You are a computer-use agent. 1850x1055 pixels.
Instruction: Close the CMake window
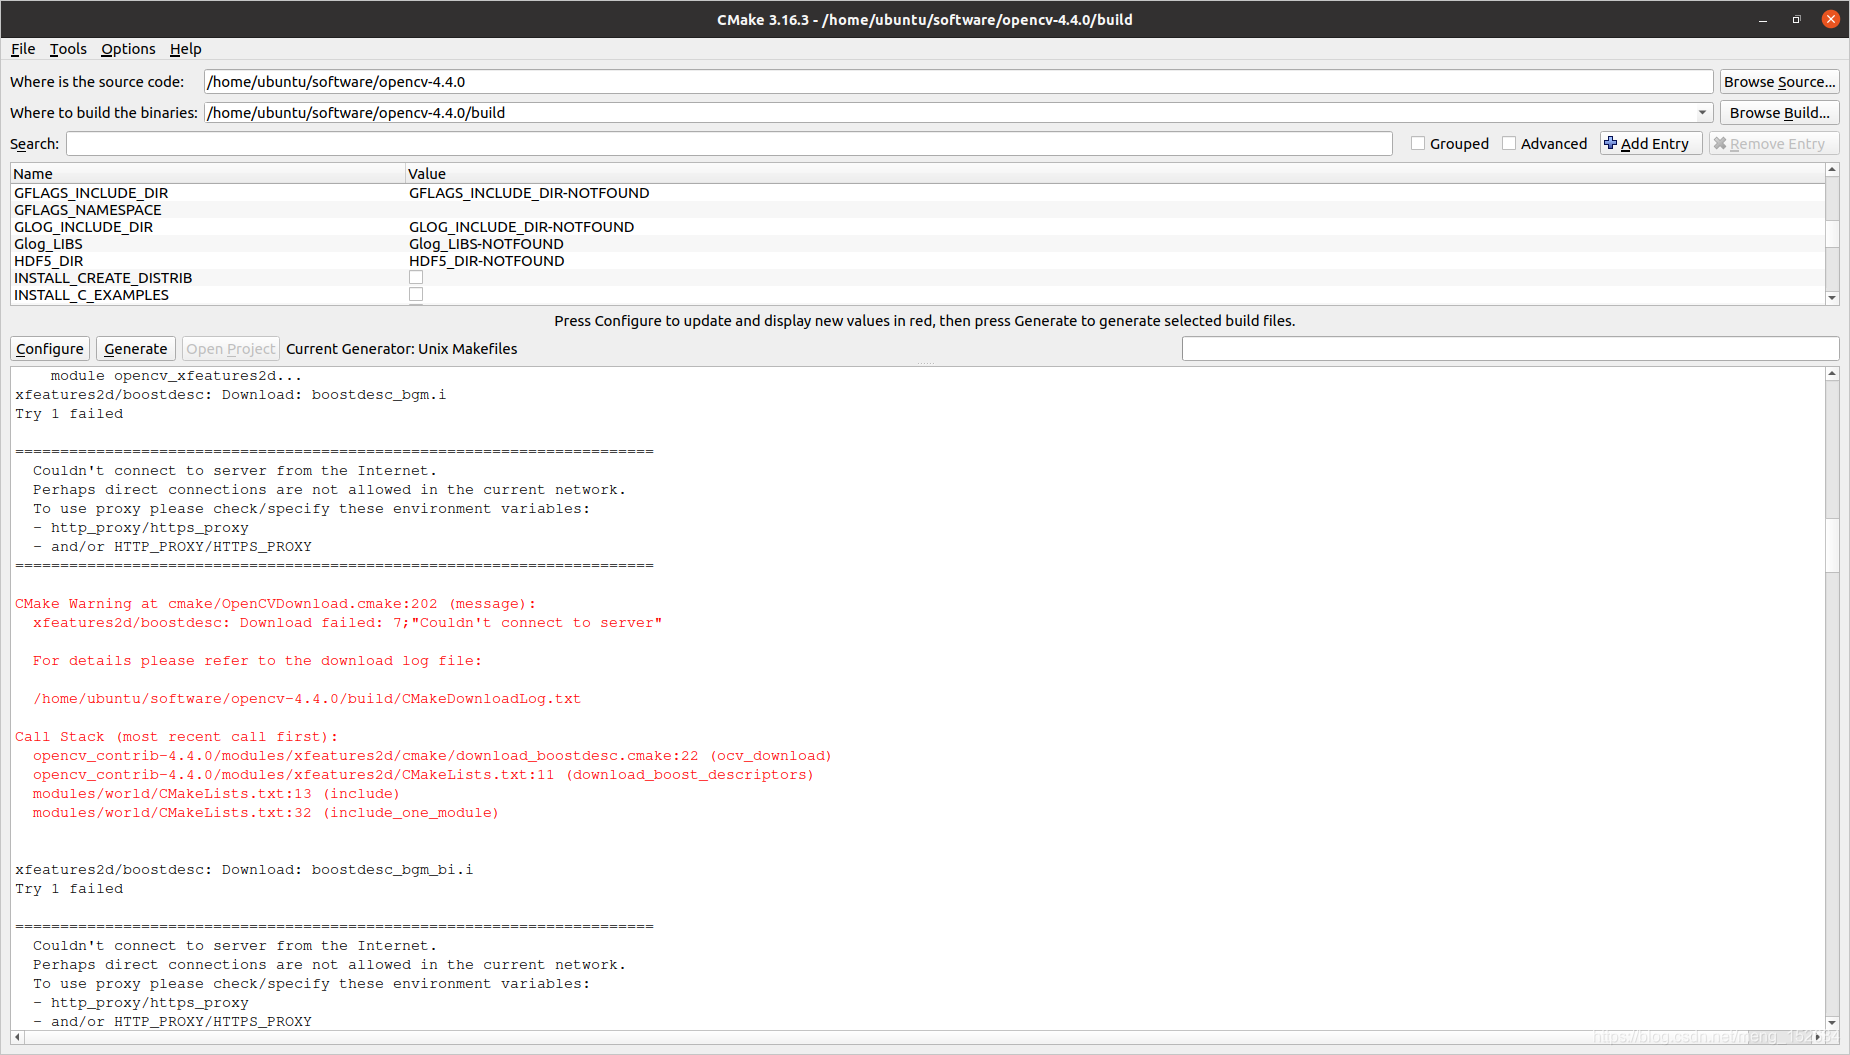(1831, 19)
